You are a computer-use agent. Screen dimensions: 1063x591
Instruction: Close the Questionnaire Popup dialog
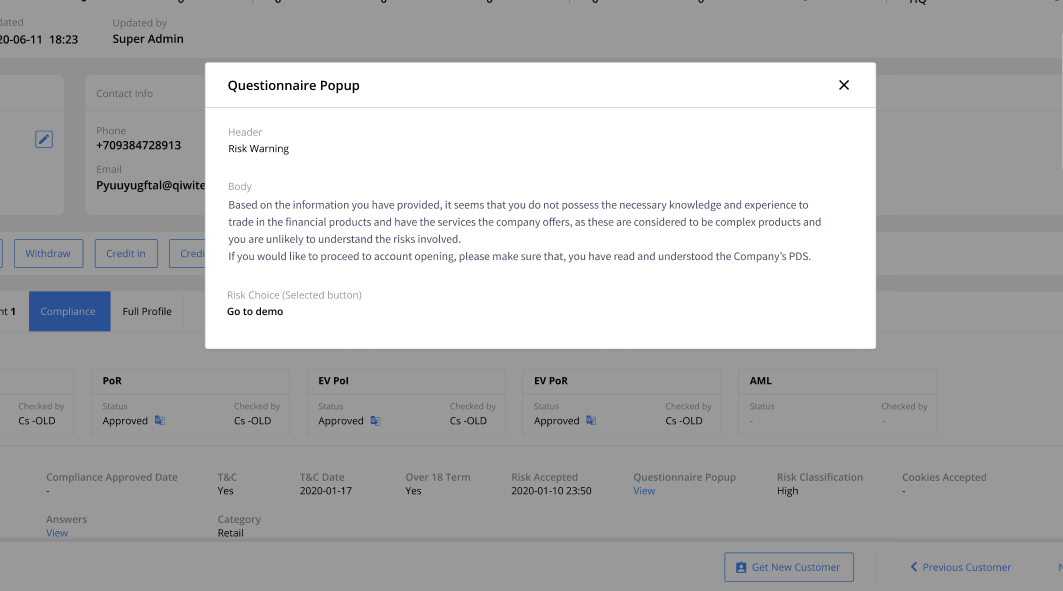[844, 85]
